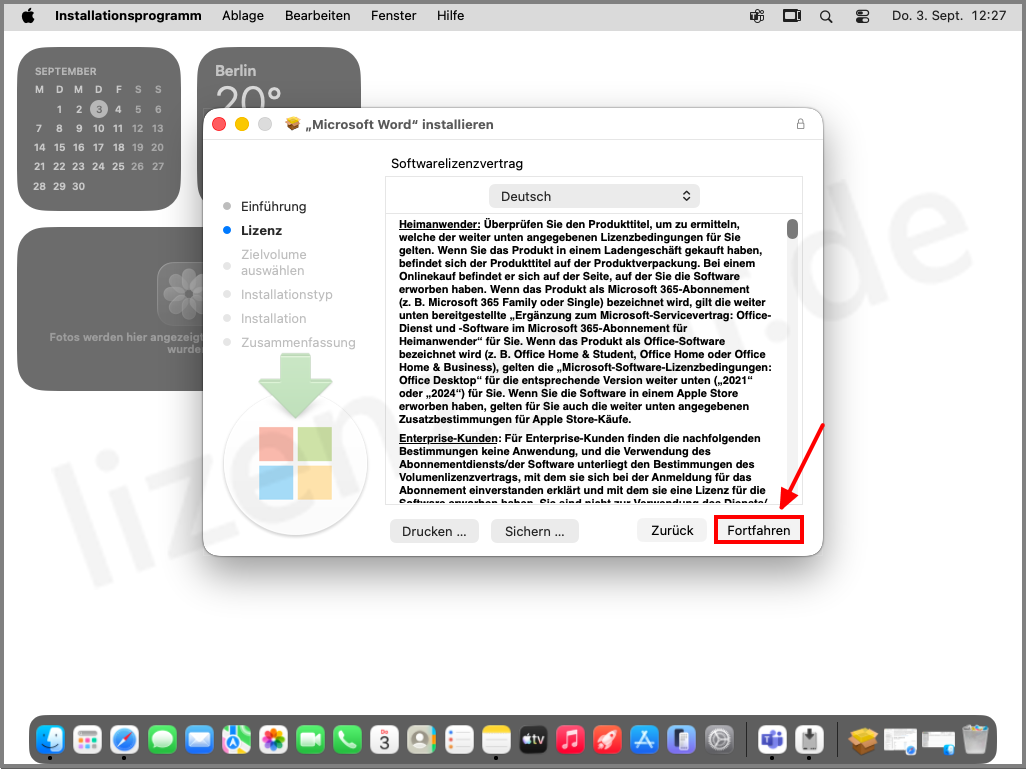This screenshot has height=769, width=1027.
Task: Open the Trash in the Dock
Action: (975, 740)
